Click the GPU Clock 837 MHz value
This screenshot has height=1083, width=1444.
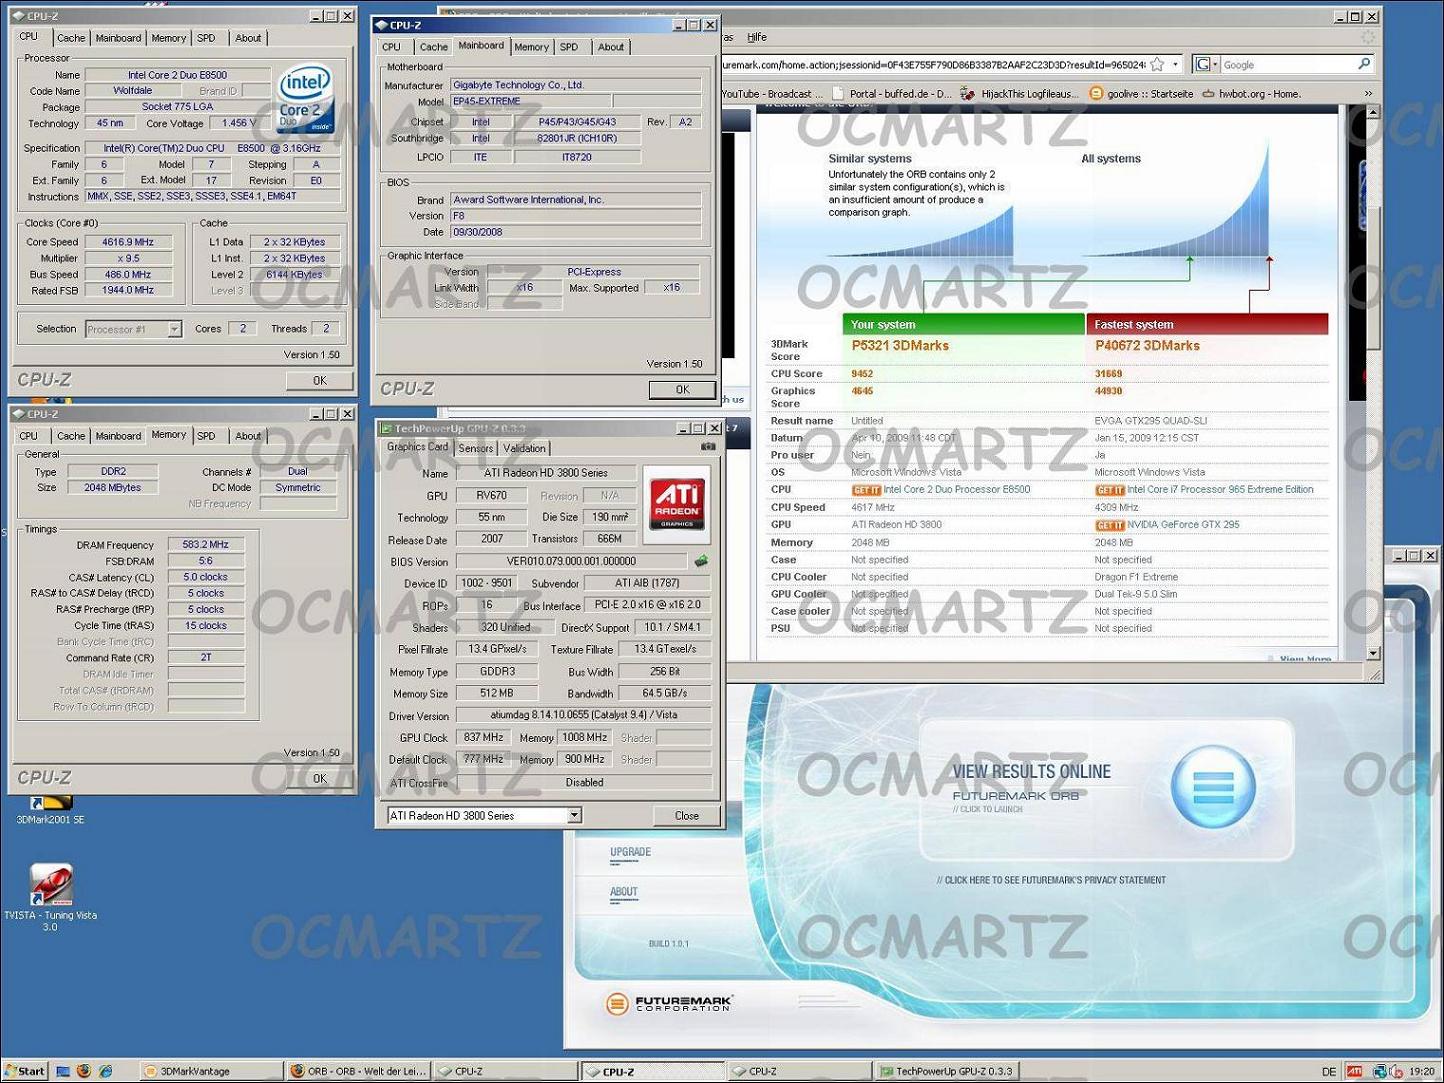[484, 738]
